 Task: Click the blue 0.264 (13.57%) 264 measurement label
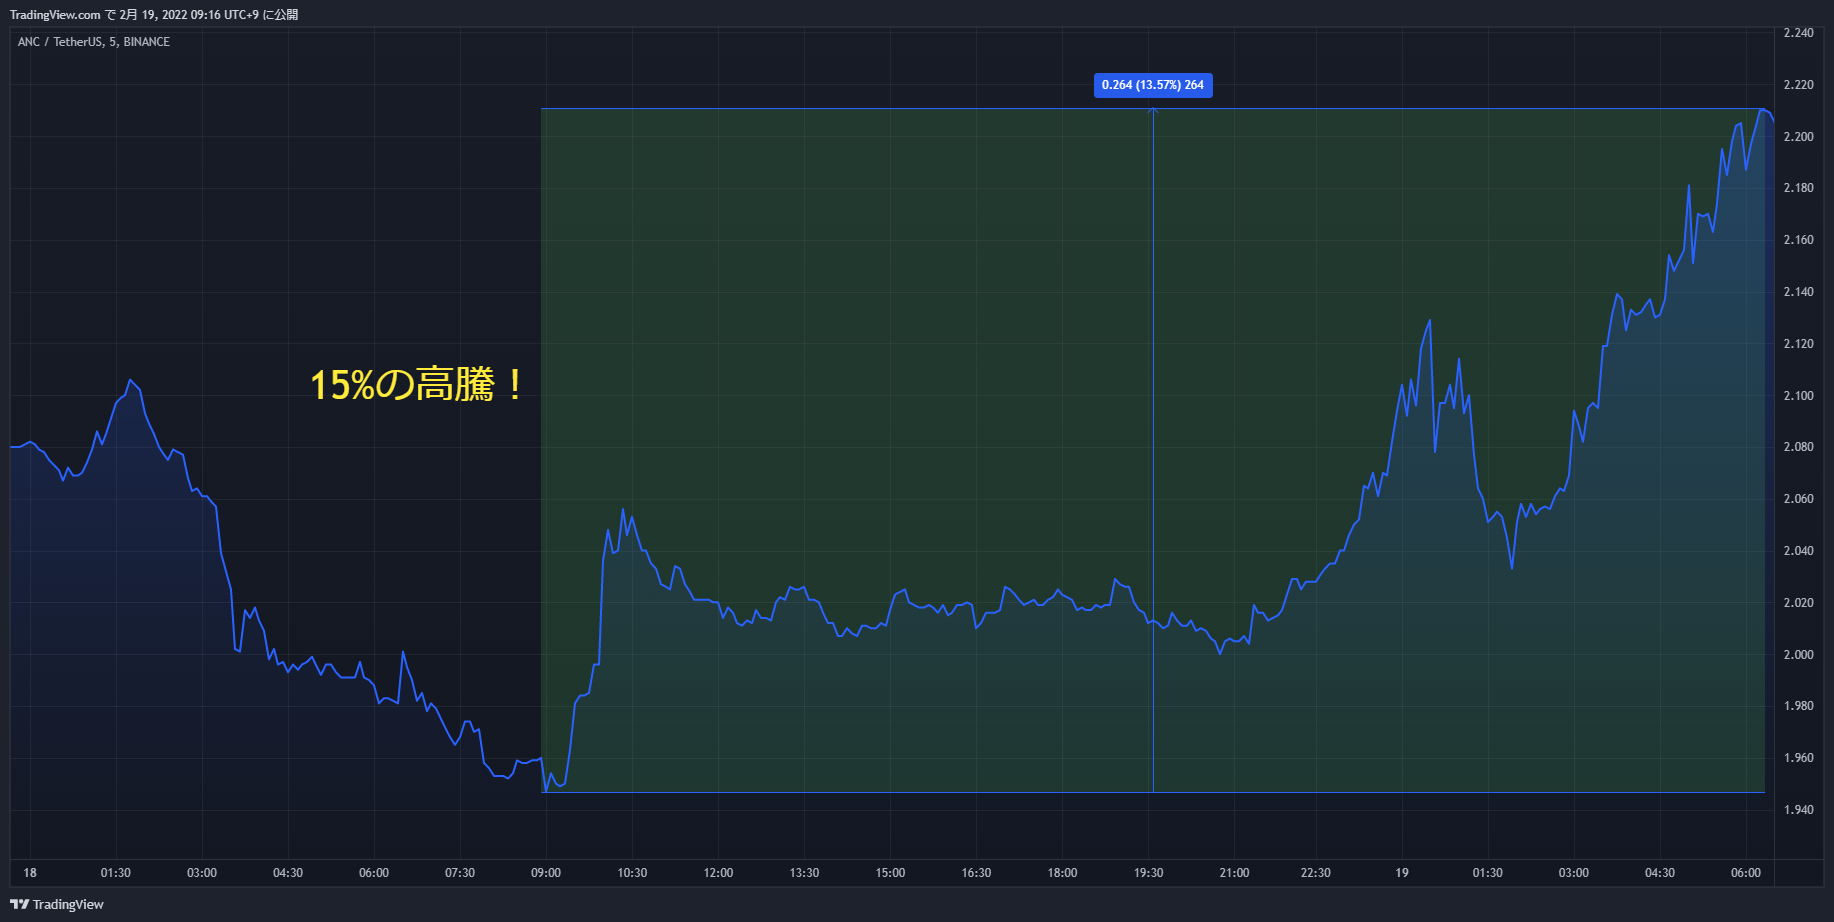pyautogui.click(x=1153, y=85)
